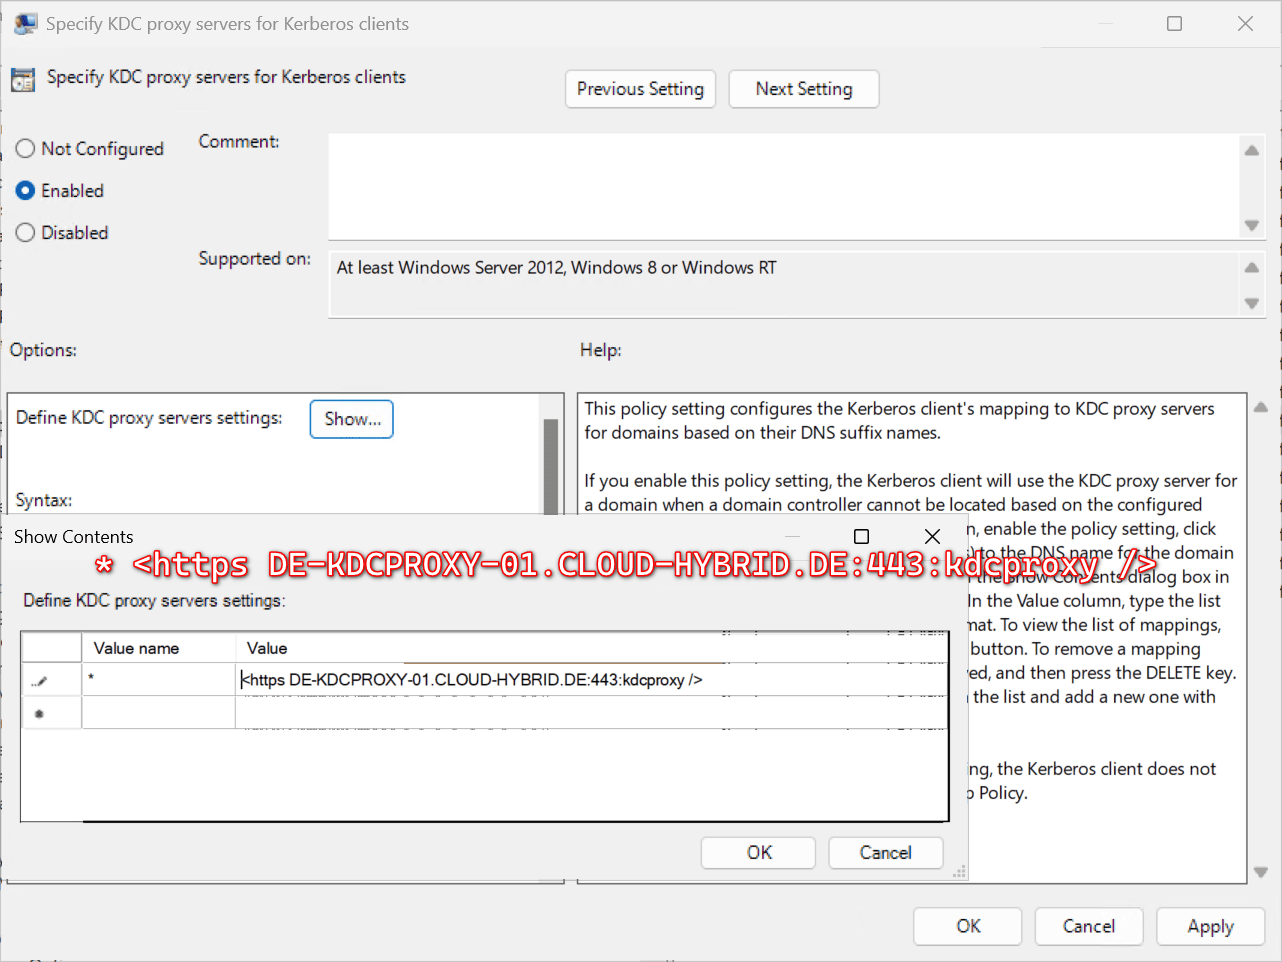Open the Show... KDC proxy settings button

pyautogui.click(x=352, y=419)
